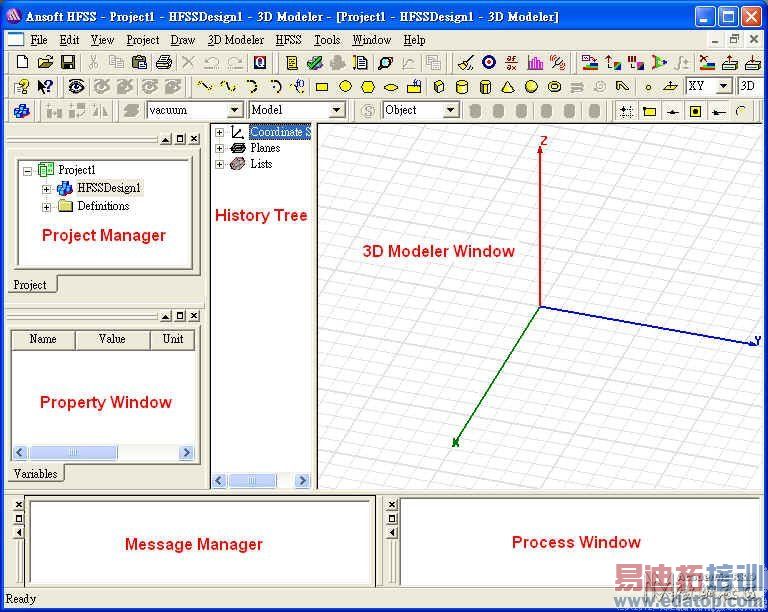Toggle object visibility with eye icon

coord(76,87)
